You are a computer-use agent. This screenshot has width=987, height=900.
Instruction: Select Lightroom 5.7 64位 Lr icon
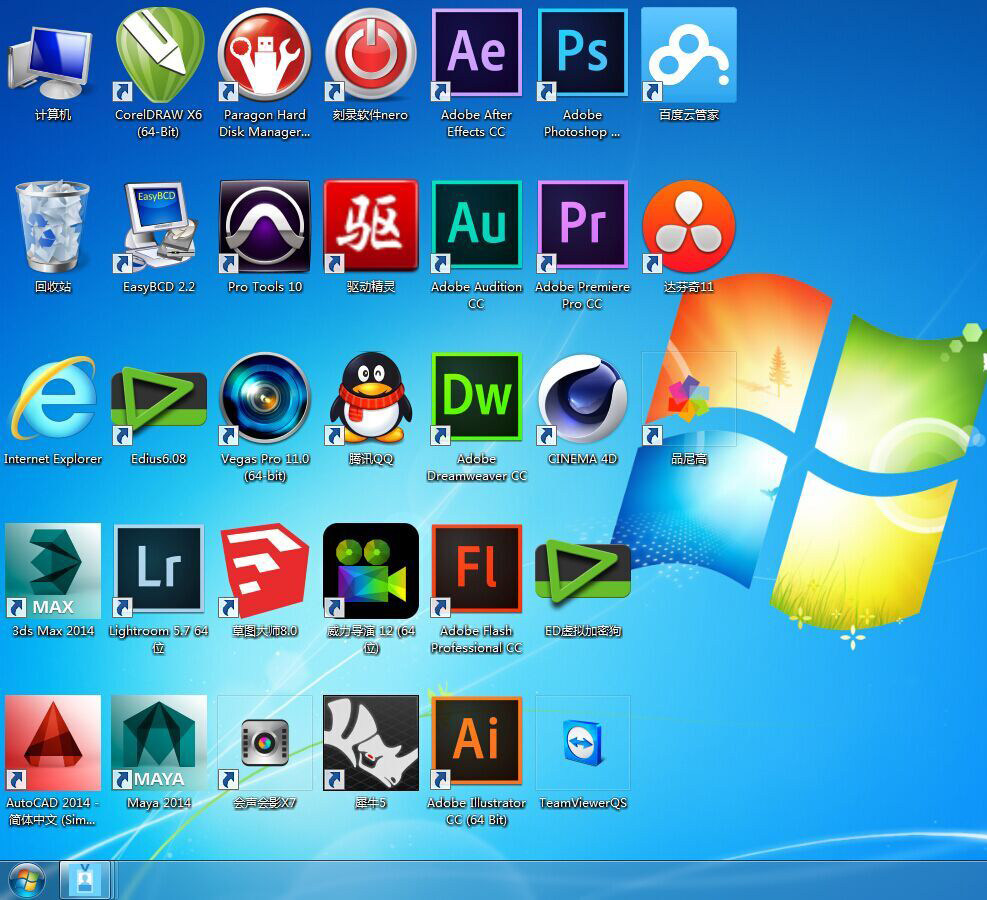click(159, 570)
